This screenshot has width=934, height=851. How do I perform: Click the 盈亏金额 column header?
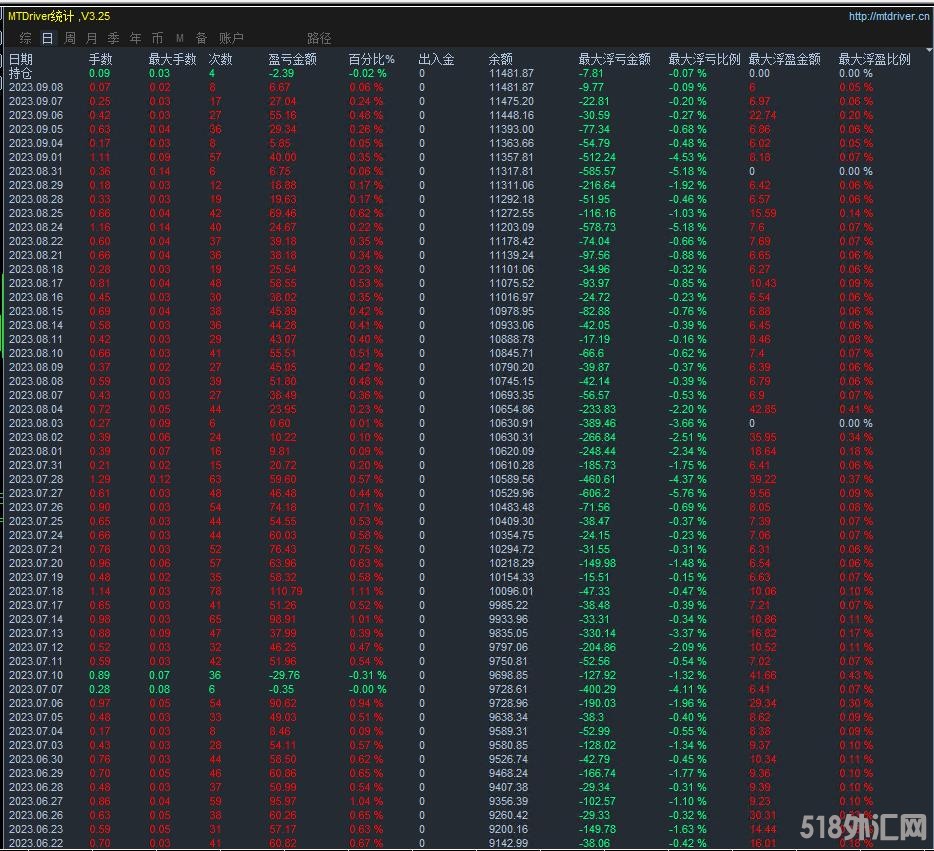[292, 59]
